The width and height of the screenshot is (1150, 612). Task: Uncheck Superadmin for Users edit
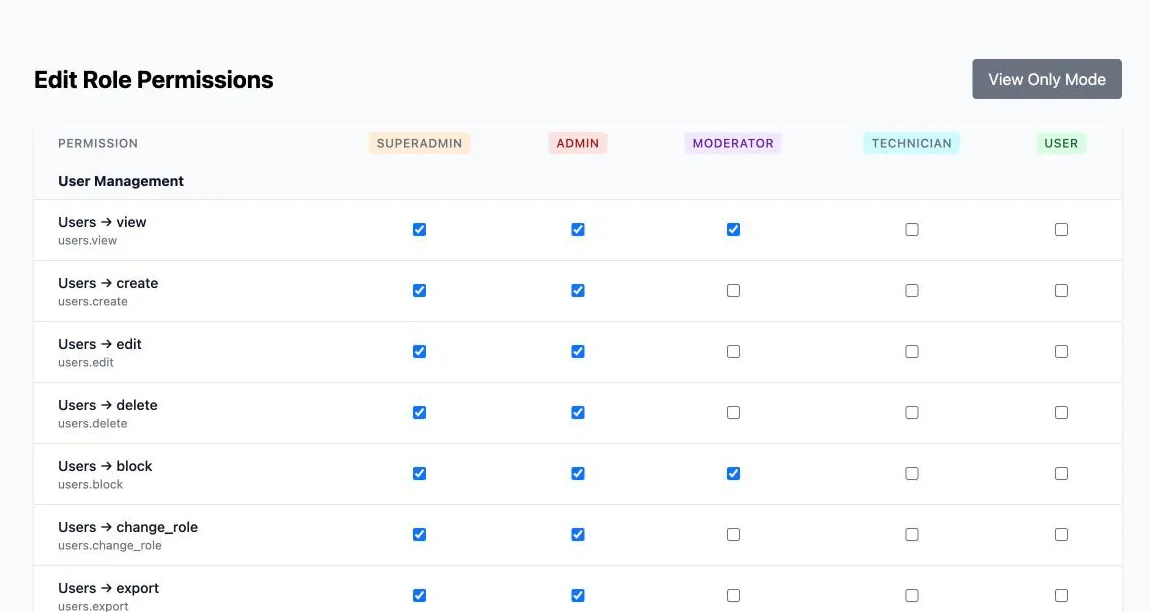pos(420,351)
